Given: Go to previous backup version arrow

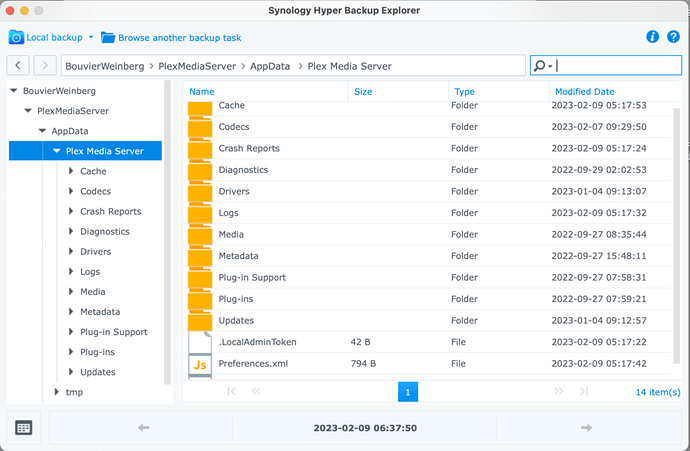Looking at the screenshot, I should click(x=143, y=427).
